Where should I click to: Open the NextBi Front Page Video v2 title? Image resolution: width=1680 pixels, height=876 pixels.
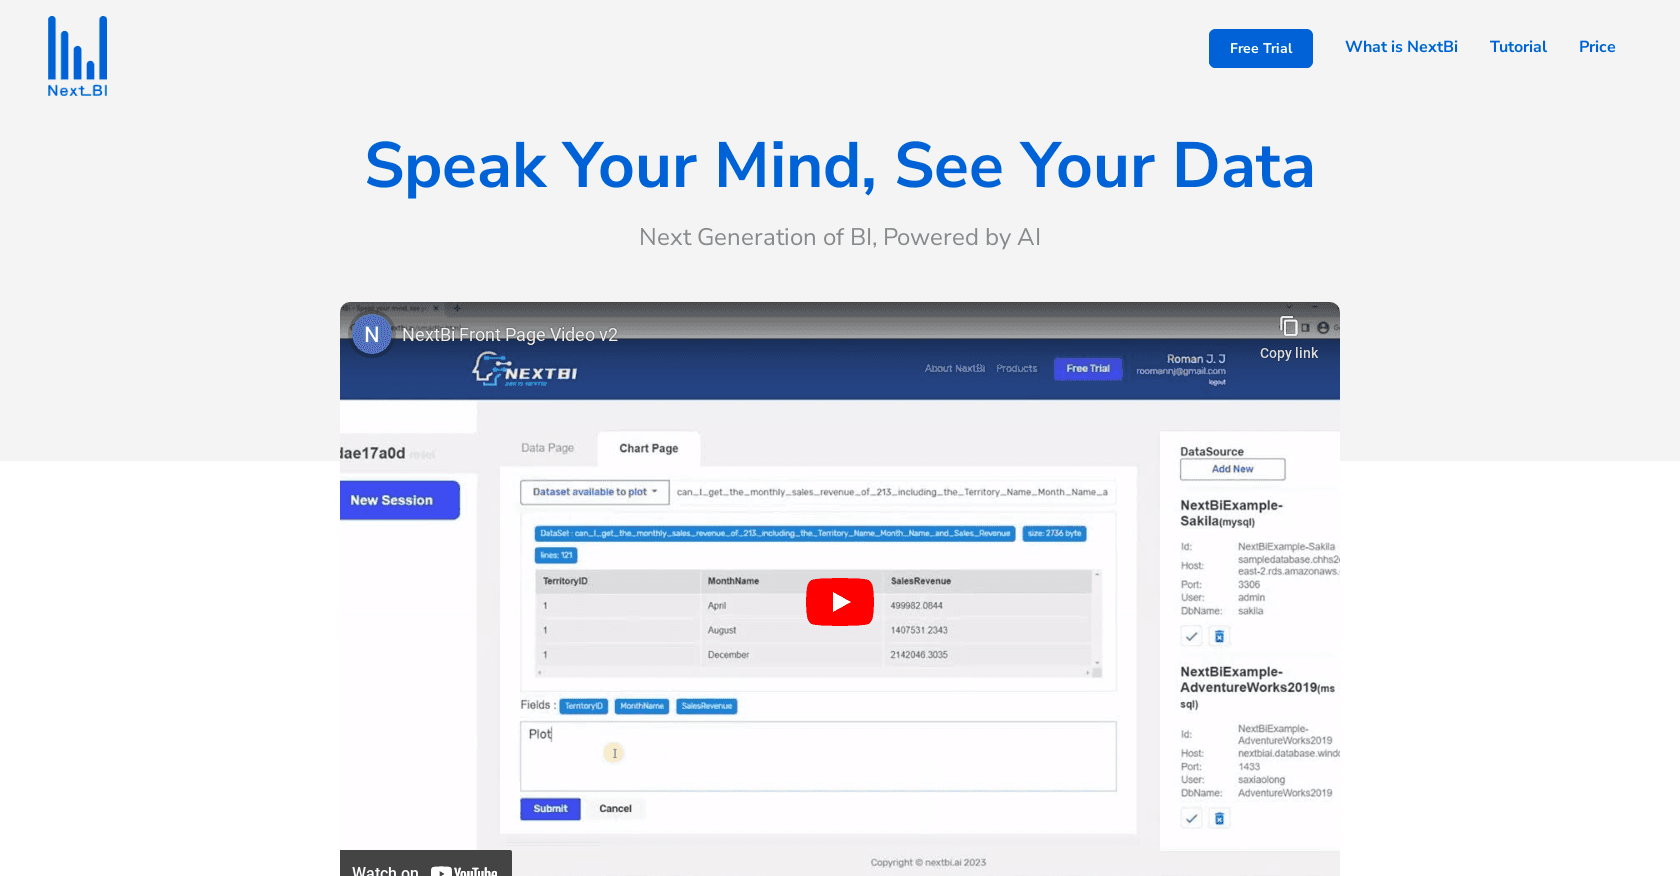point(510,335)
